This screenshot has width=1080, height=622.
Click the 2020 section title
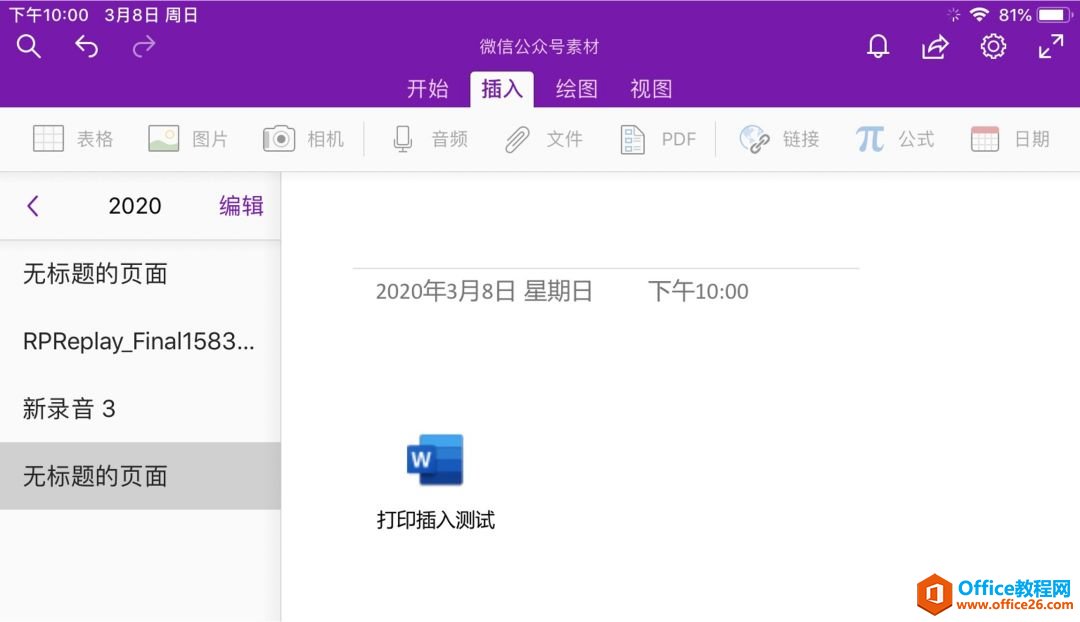(135, 206)
